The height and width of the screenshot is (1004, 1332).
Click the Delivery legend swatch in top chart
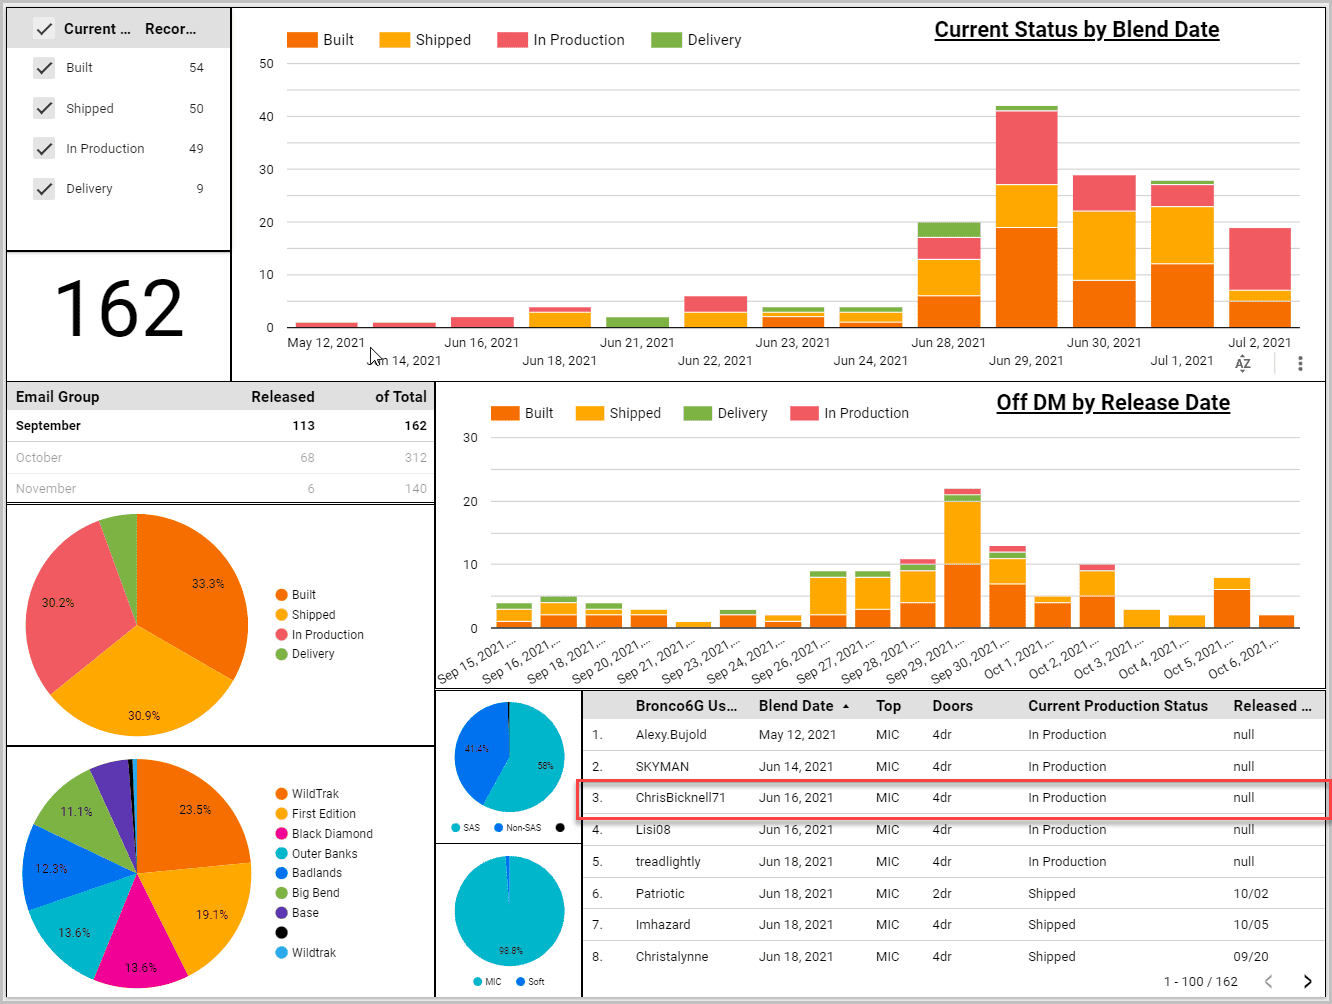point(666,40)
